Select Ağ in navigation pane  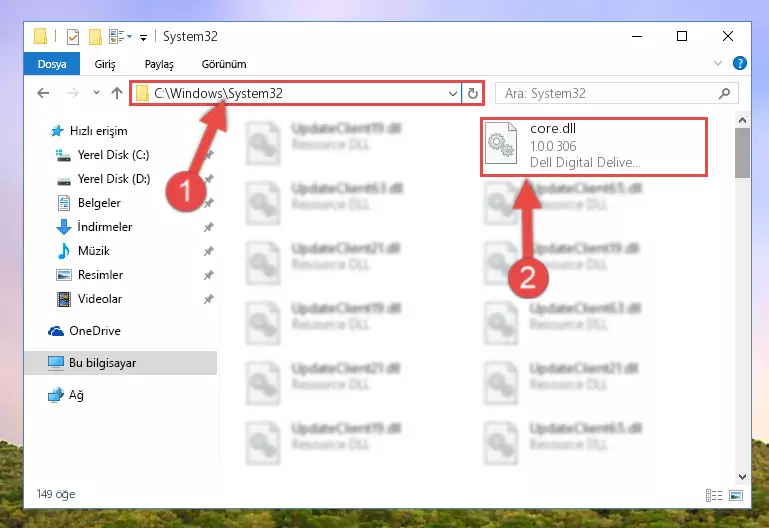pyautogui.click(x=76, y=395)
